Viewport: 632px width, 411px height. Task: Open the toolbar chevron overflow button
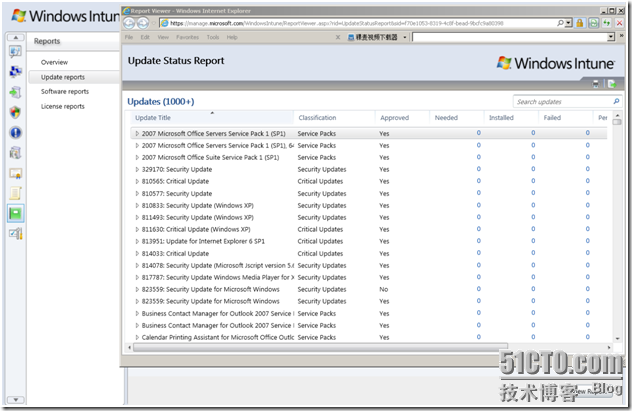point(621,37)
